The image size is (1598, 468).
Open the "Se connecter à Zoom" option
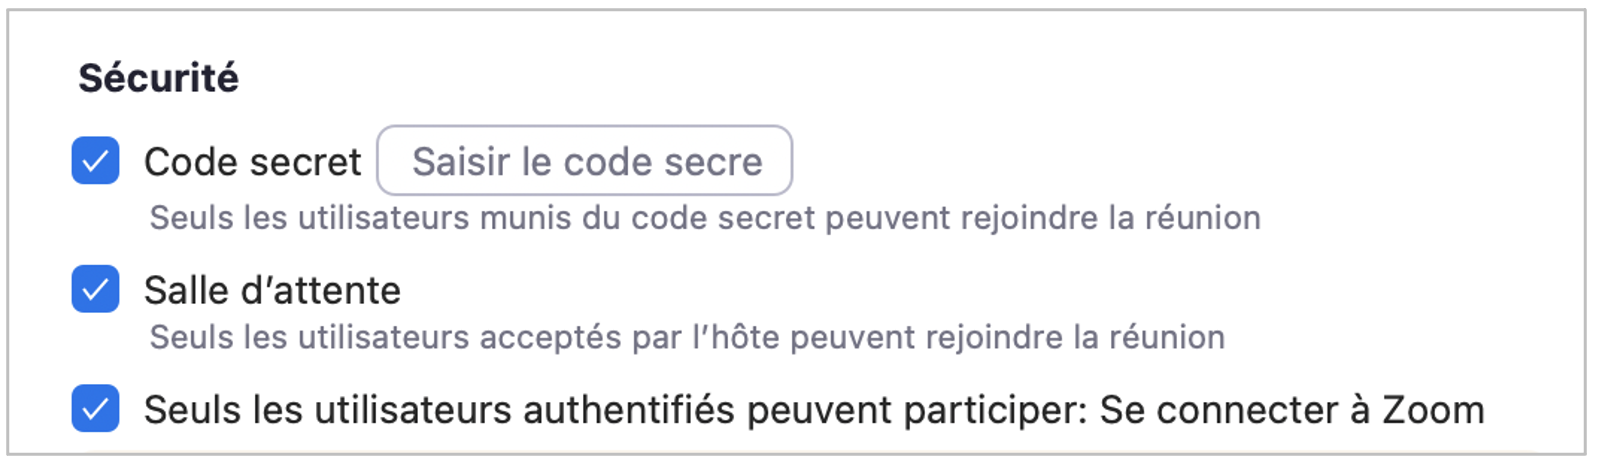(1291, 410)
